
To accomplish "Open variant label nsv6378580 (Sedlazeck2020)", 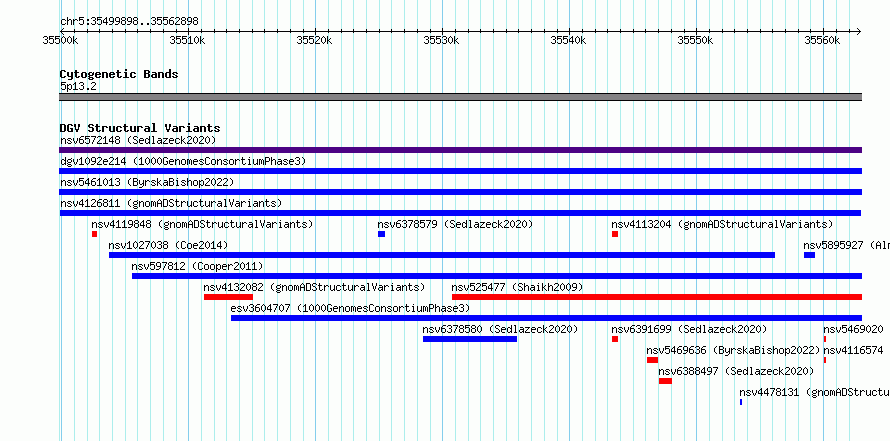I will coord(500,329).
